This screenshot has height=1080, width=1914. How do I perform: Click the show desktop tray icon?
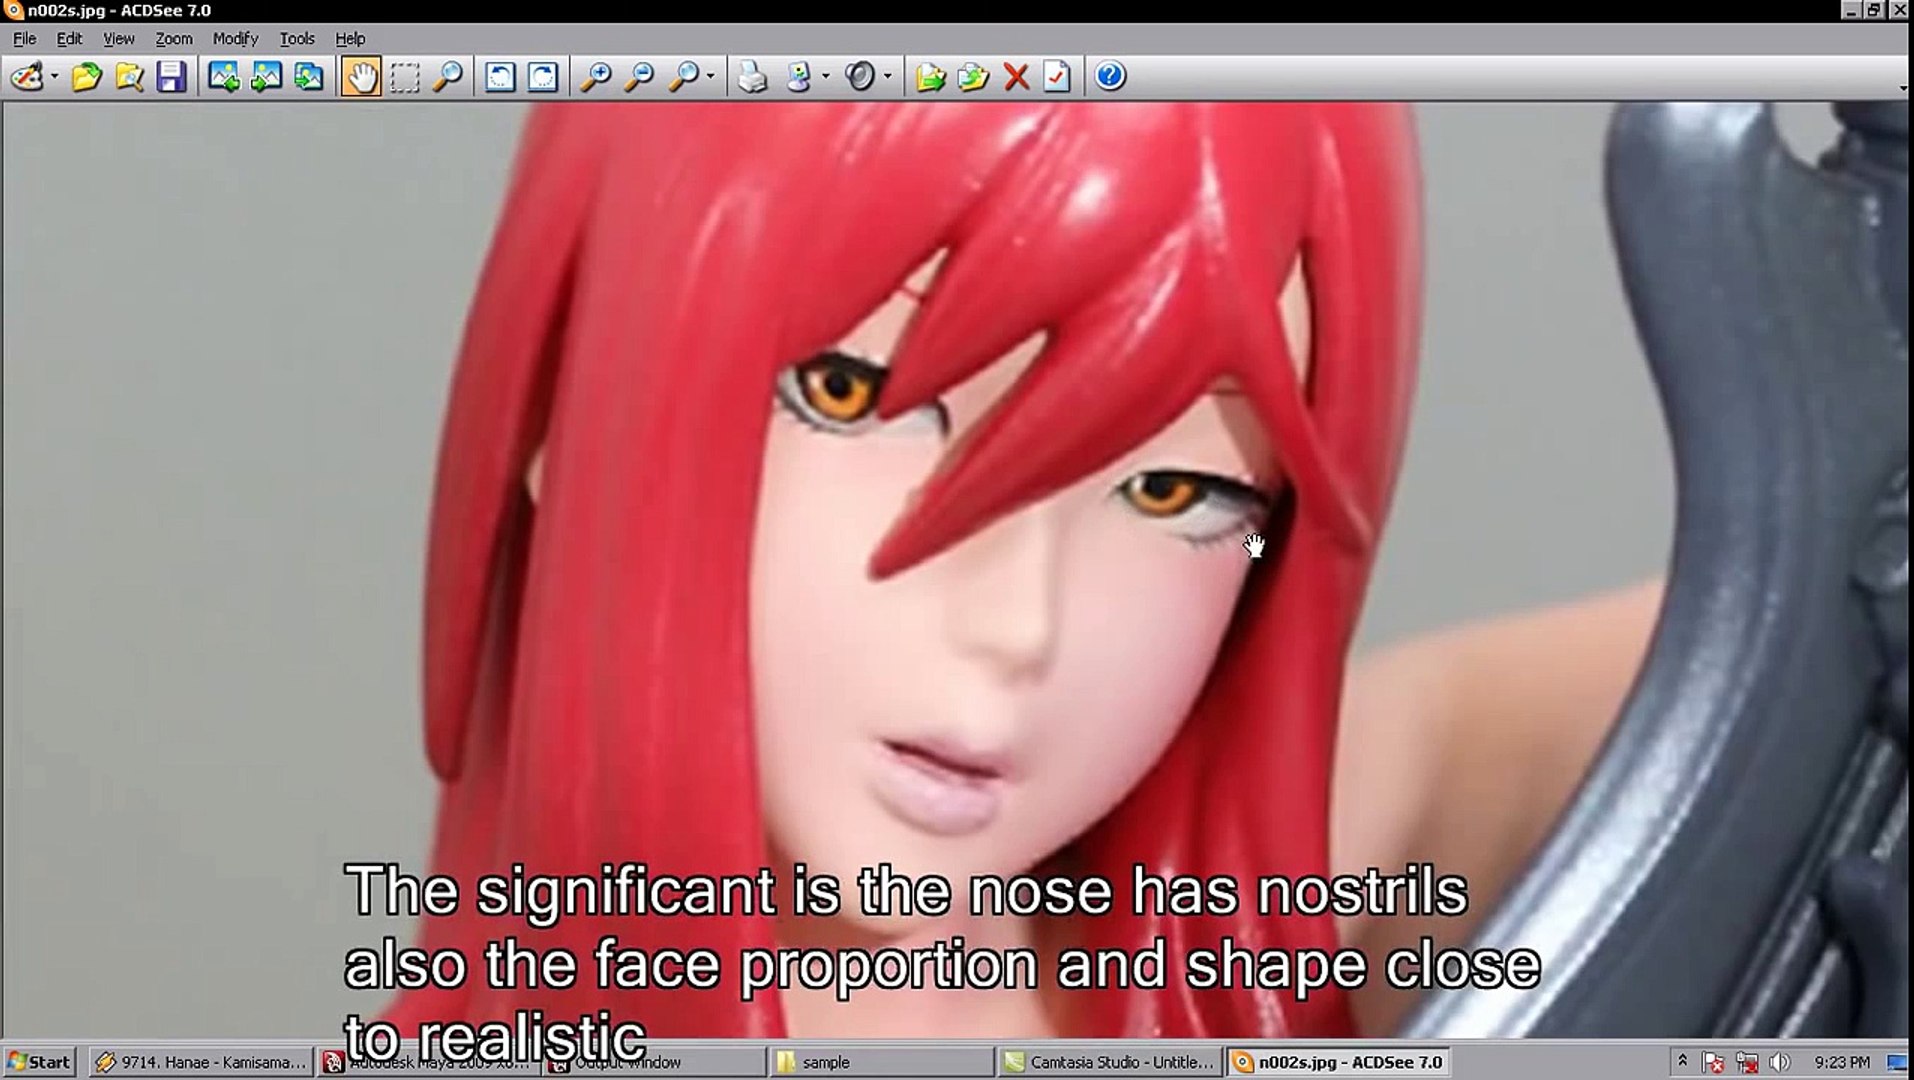pos(1896,1062)
